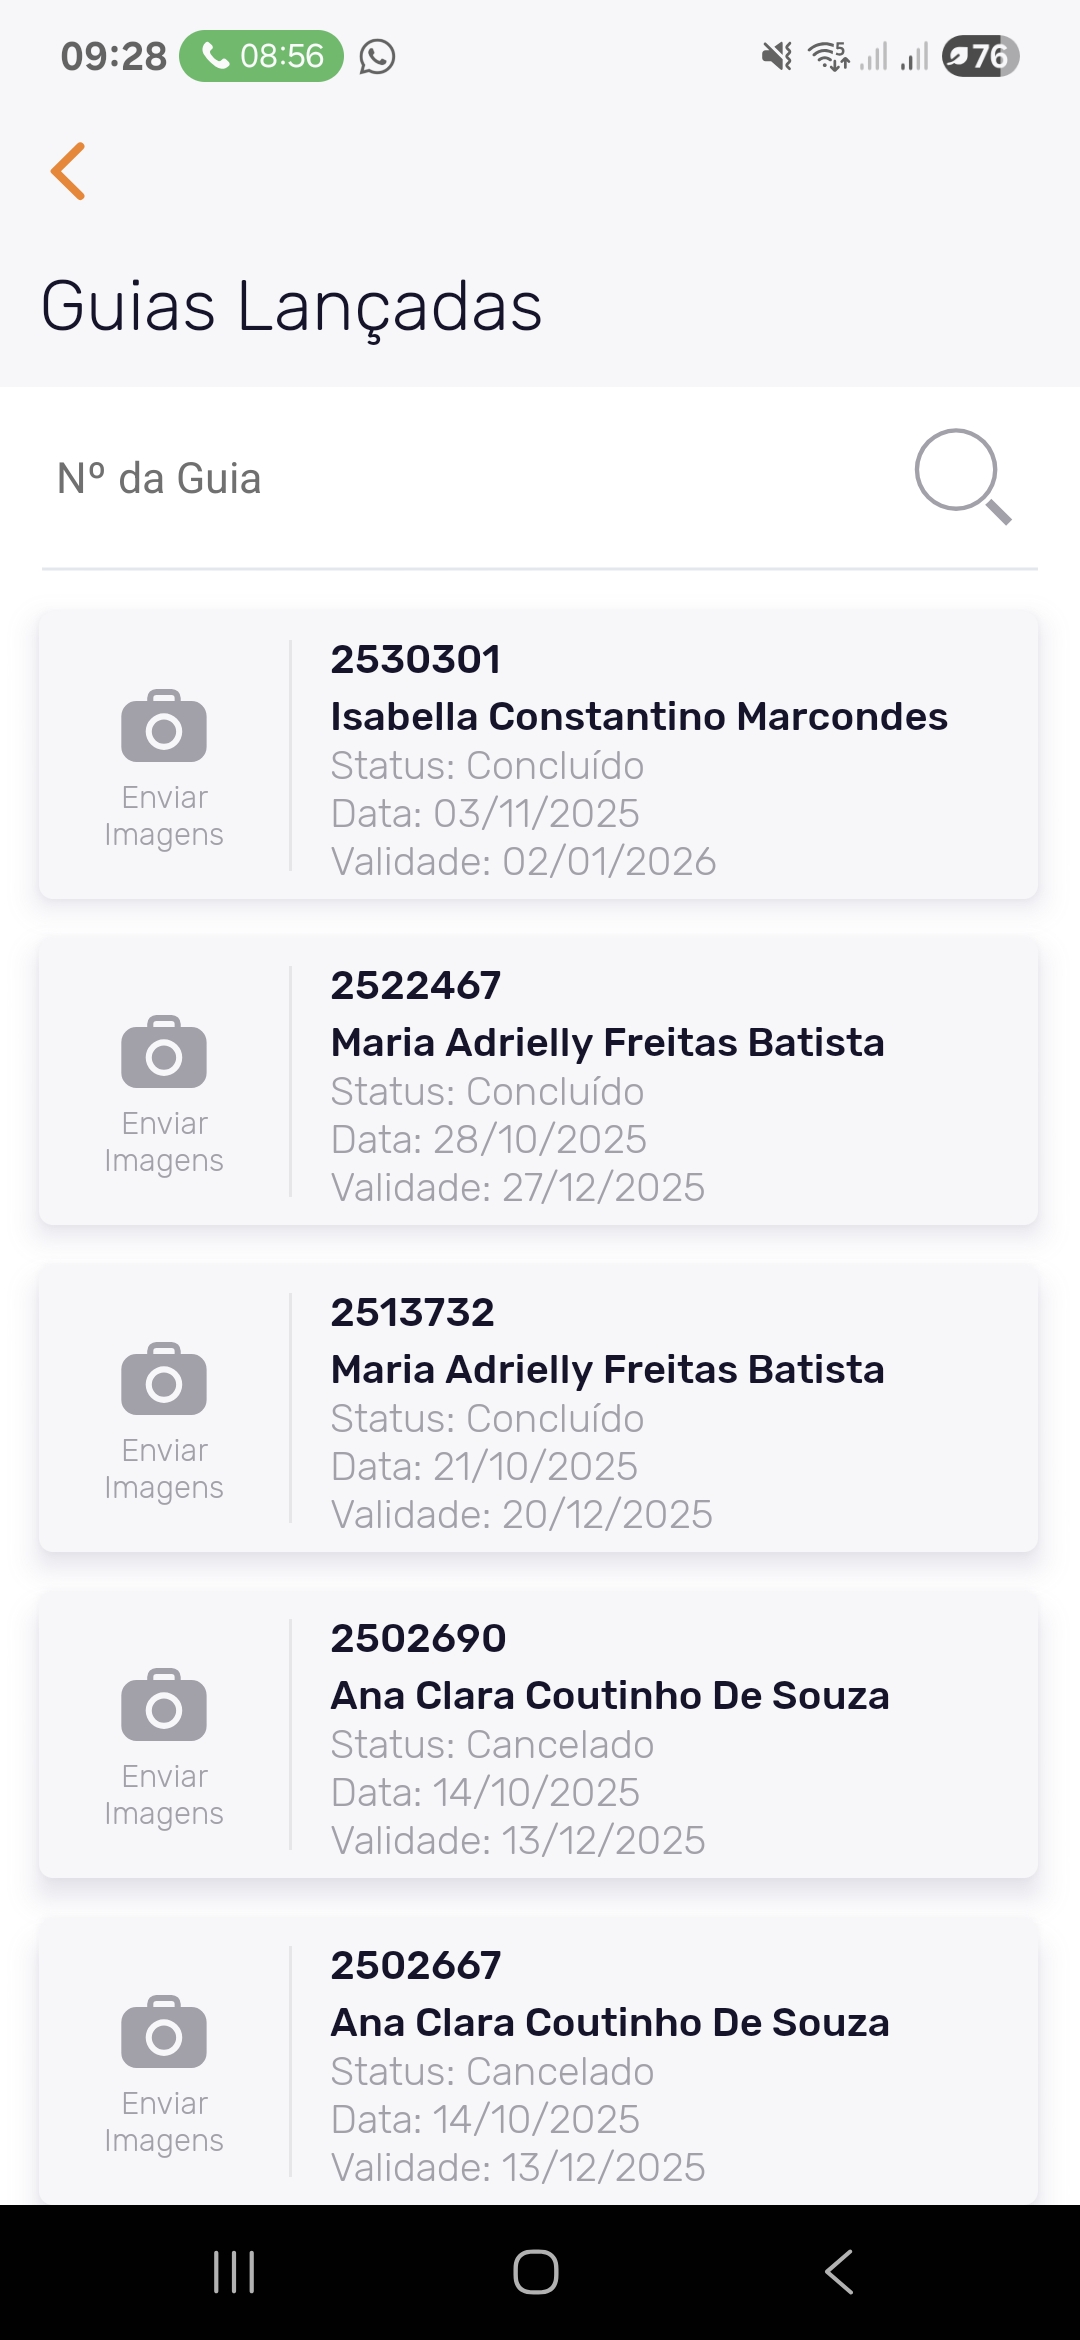The height and width of the screenshot is (2340, 1080).
Task: Open Isabella Constantino Marcondes guia entry
Action: tap(638, 717)
